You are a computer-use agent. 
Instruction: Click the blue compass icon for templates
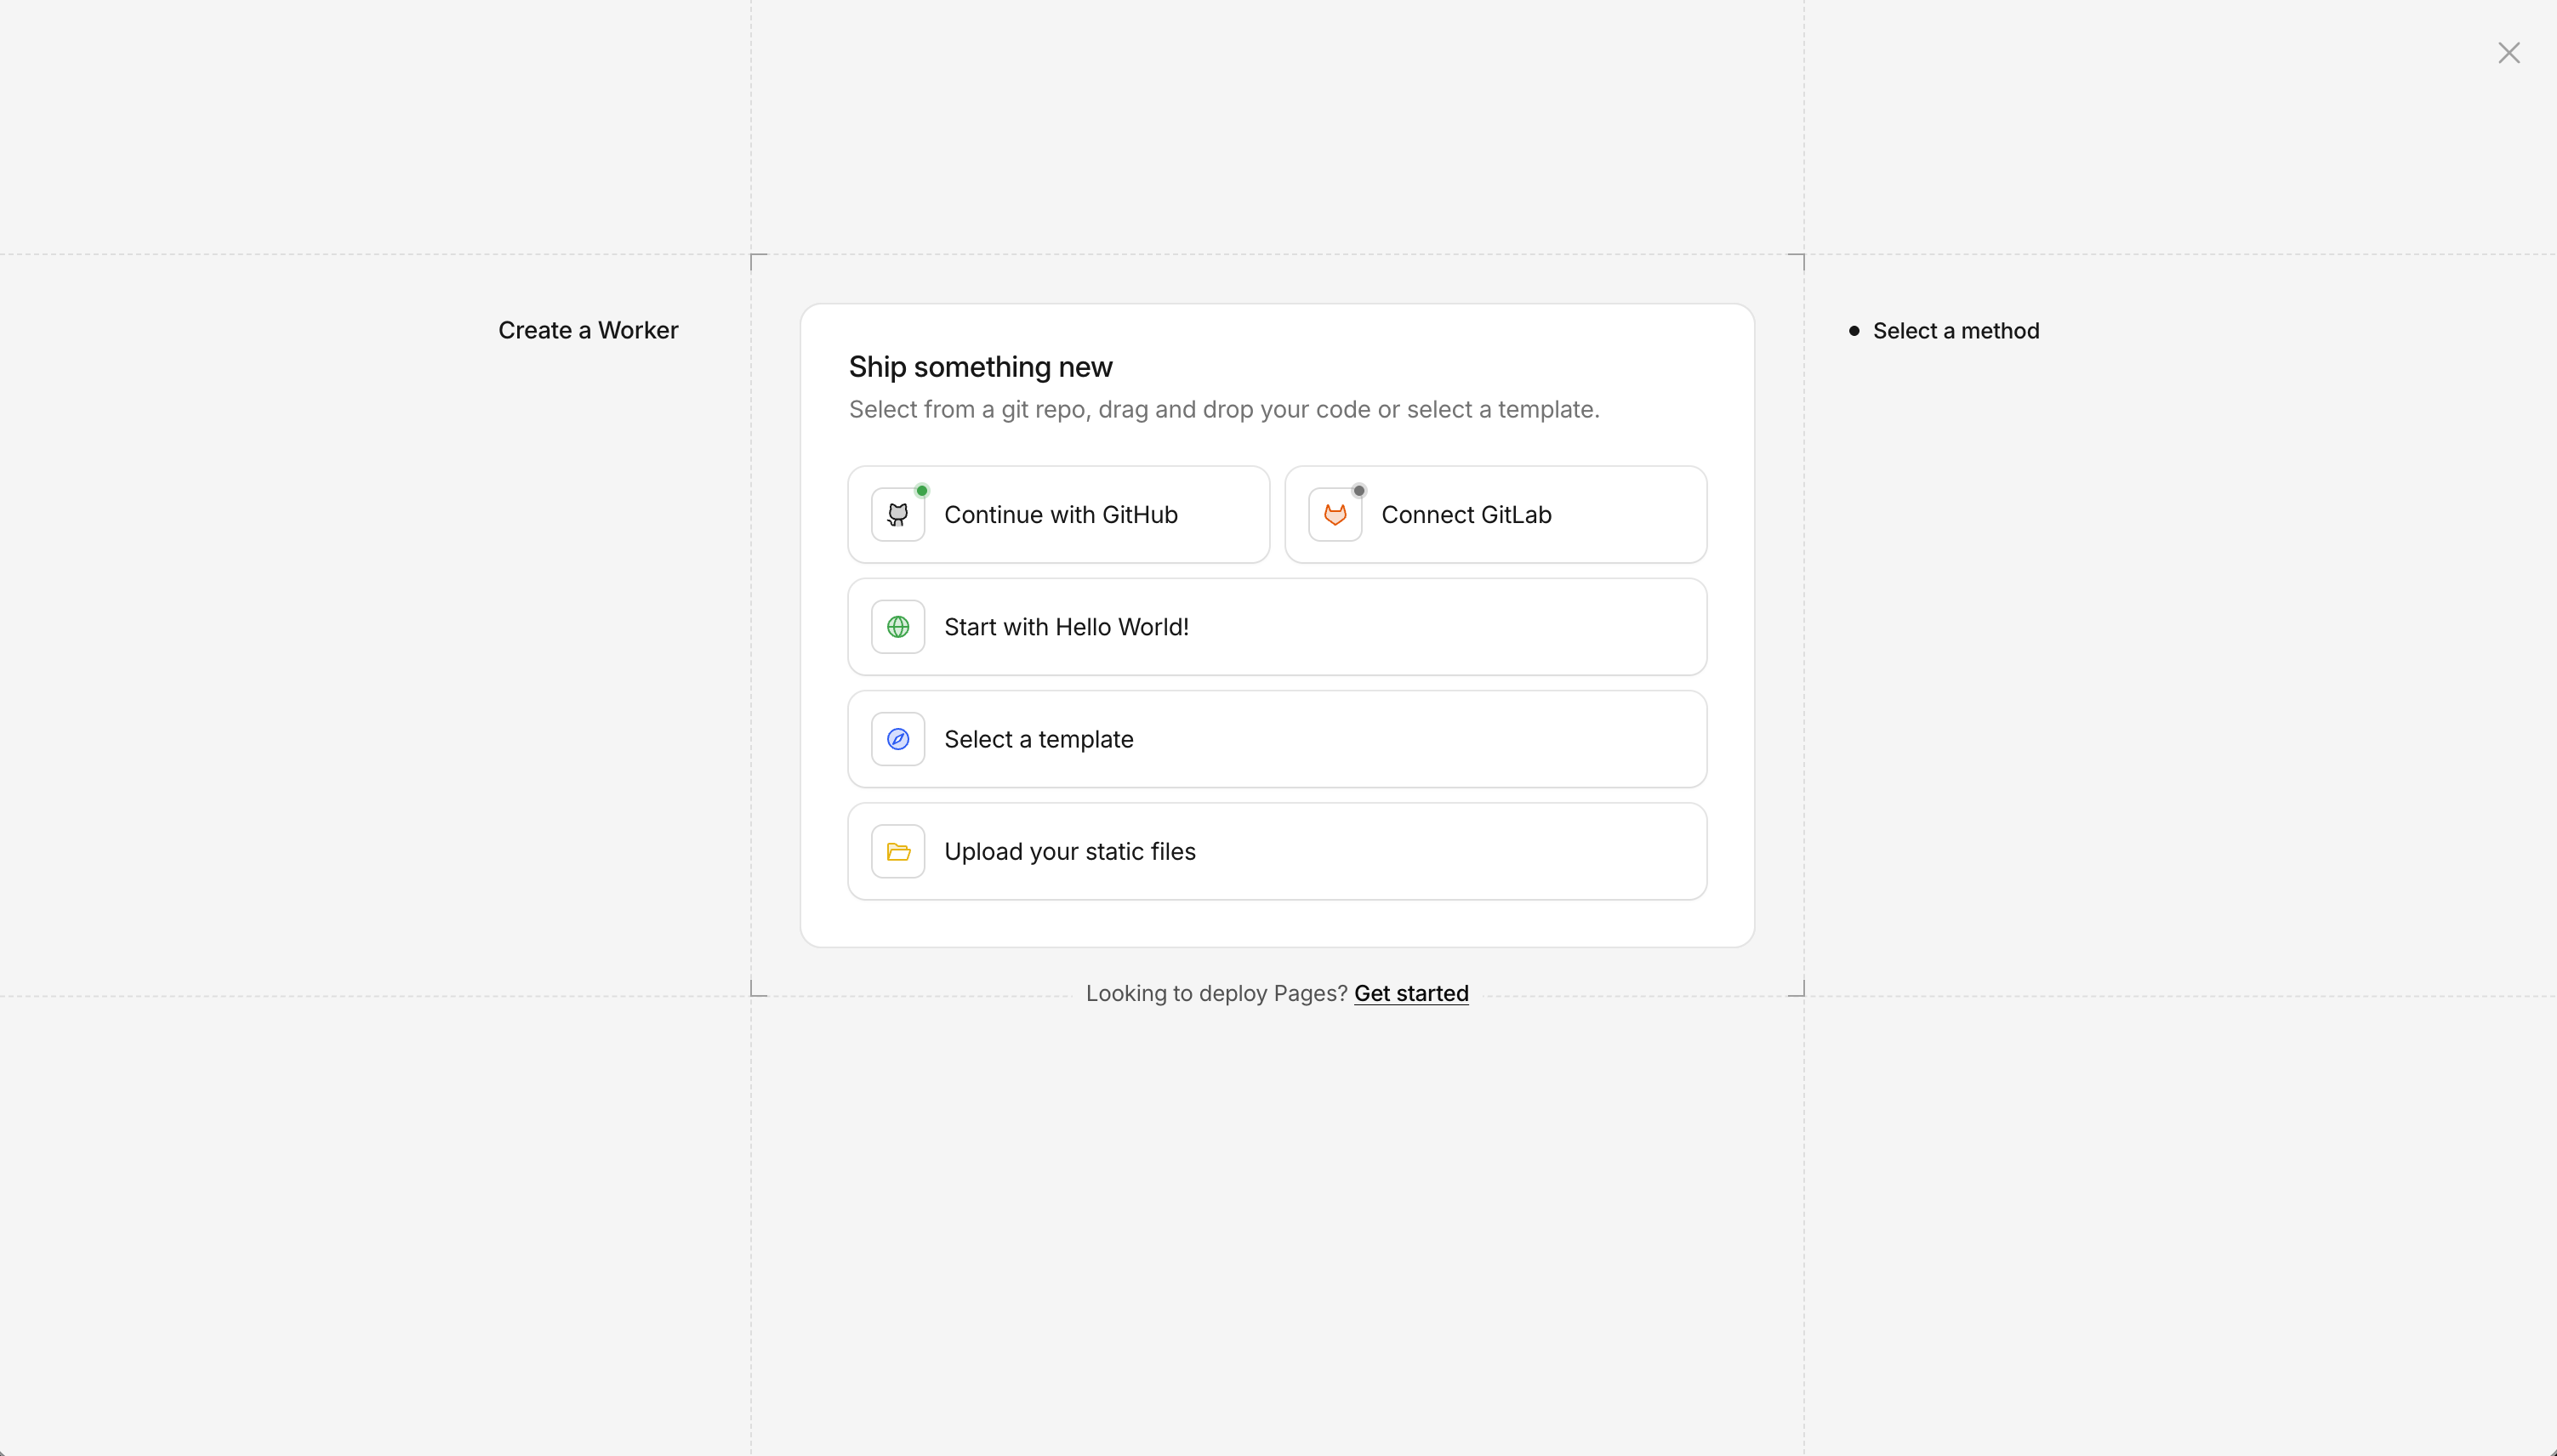(x=897, y=739)
